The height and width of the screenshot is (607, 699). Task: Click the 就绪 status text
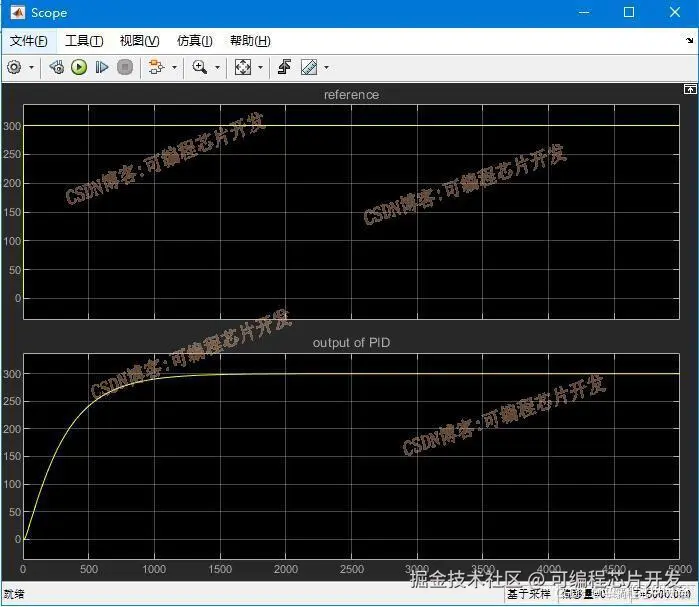coord(14,594)
